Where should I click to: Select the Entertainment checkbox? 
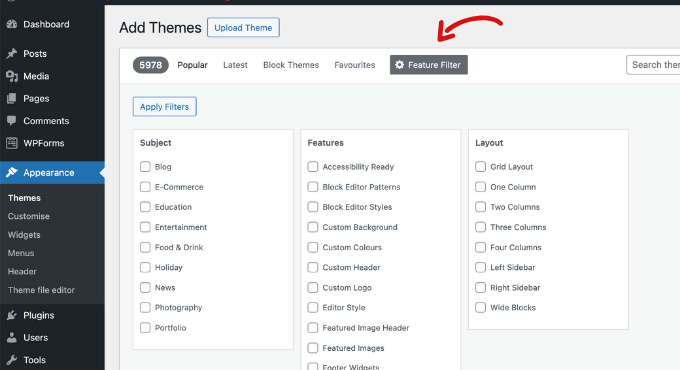point(145,227)
